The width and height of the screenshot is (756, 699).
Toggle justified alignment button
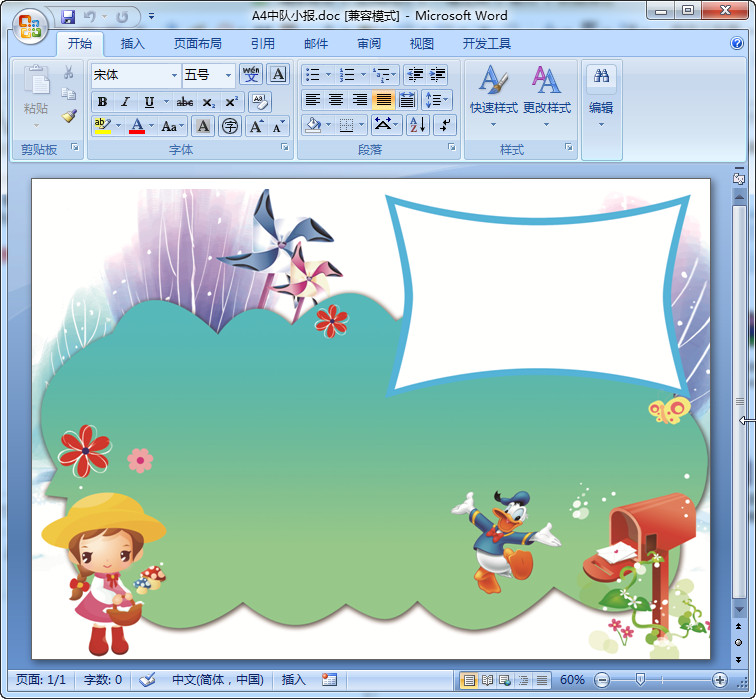(x=383, y=100)
